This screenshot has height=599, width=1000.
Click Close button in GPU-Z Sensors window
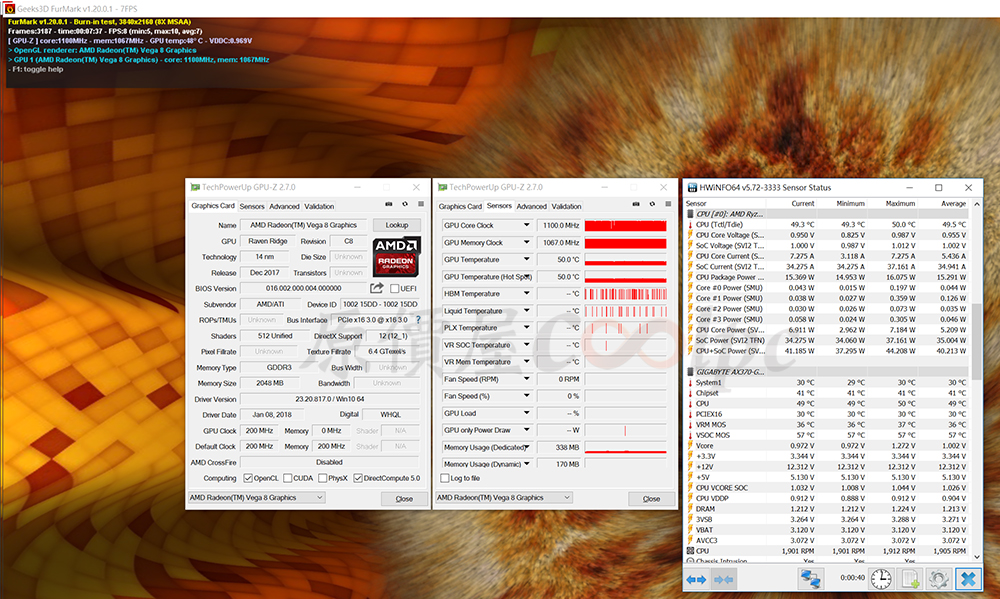651,499
